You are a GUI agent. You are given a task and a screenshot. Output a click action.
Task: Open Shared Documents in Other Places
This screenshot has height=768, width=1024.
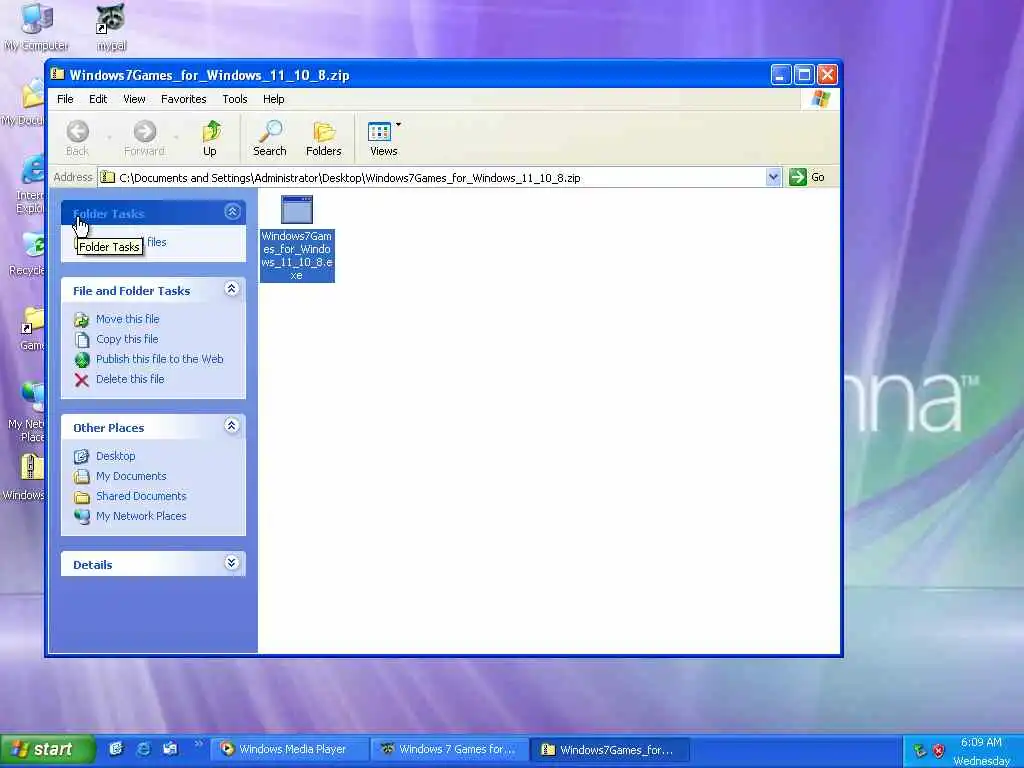[x=141, y=496]
